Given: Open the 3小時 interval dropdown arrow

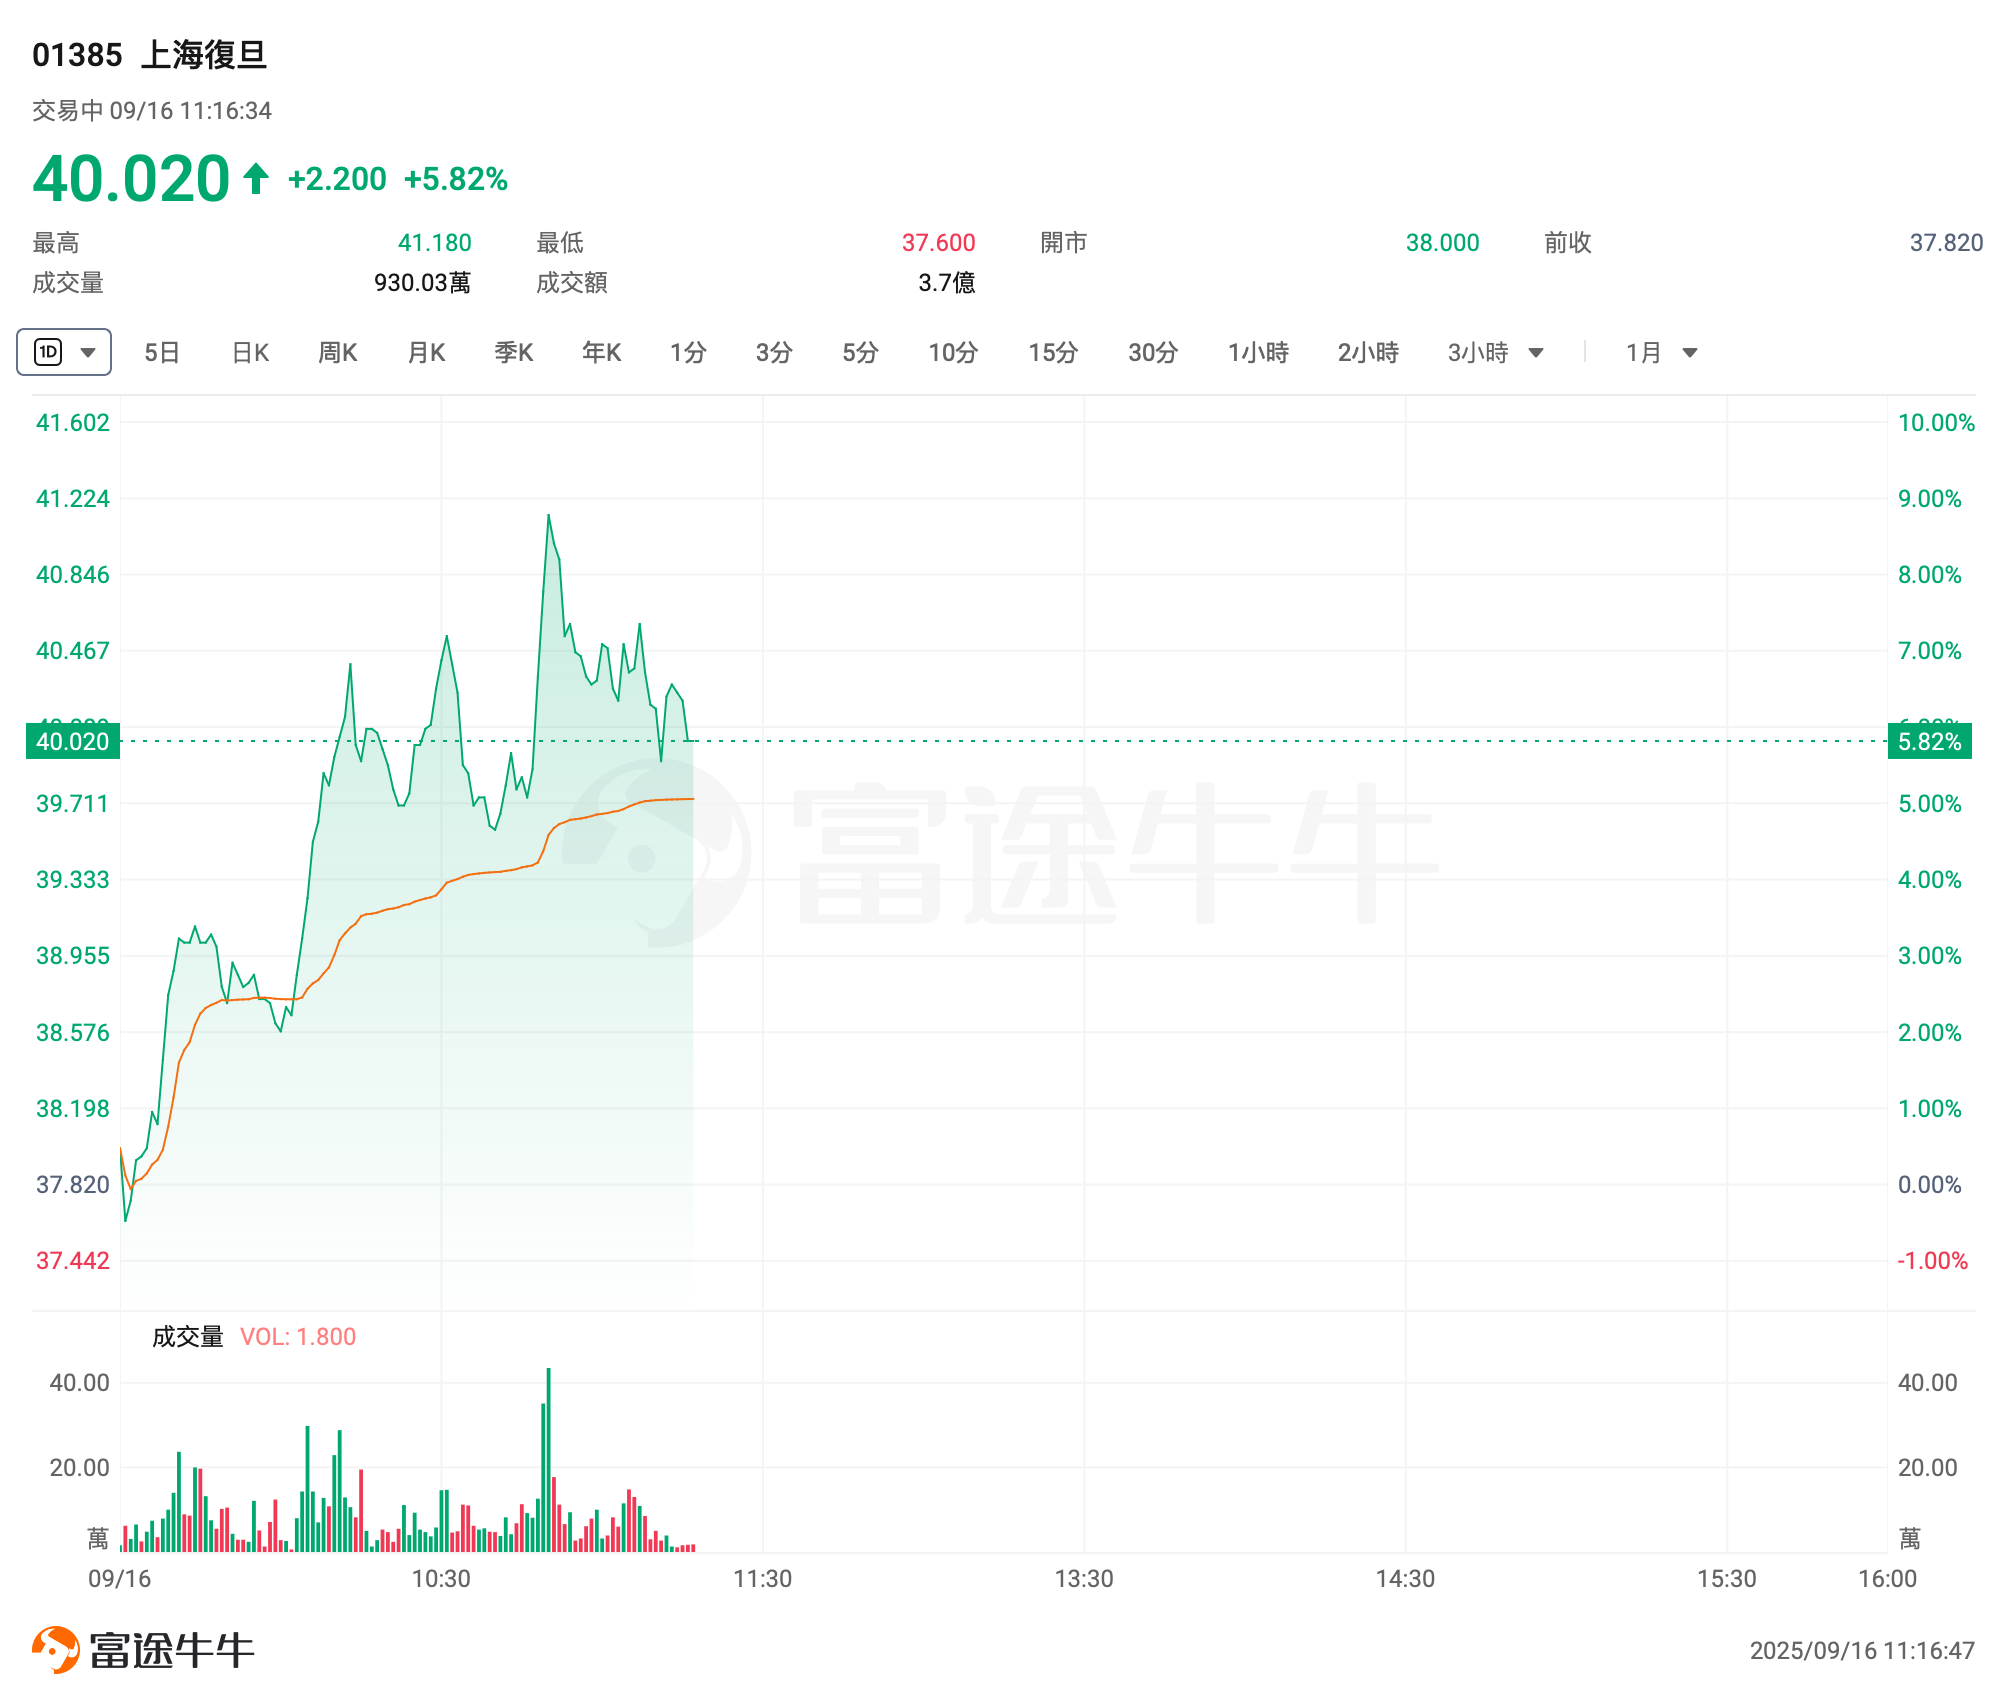Looking at the screenshot, I should pyautogui.click(x=1536, y=352).
